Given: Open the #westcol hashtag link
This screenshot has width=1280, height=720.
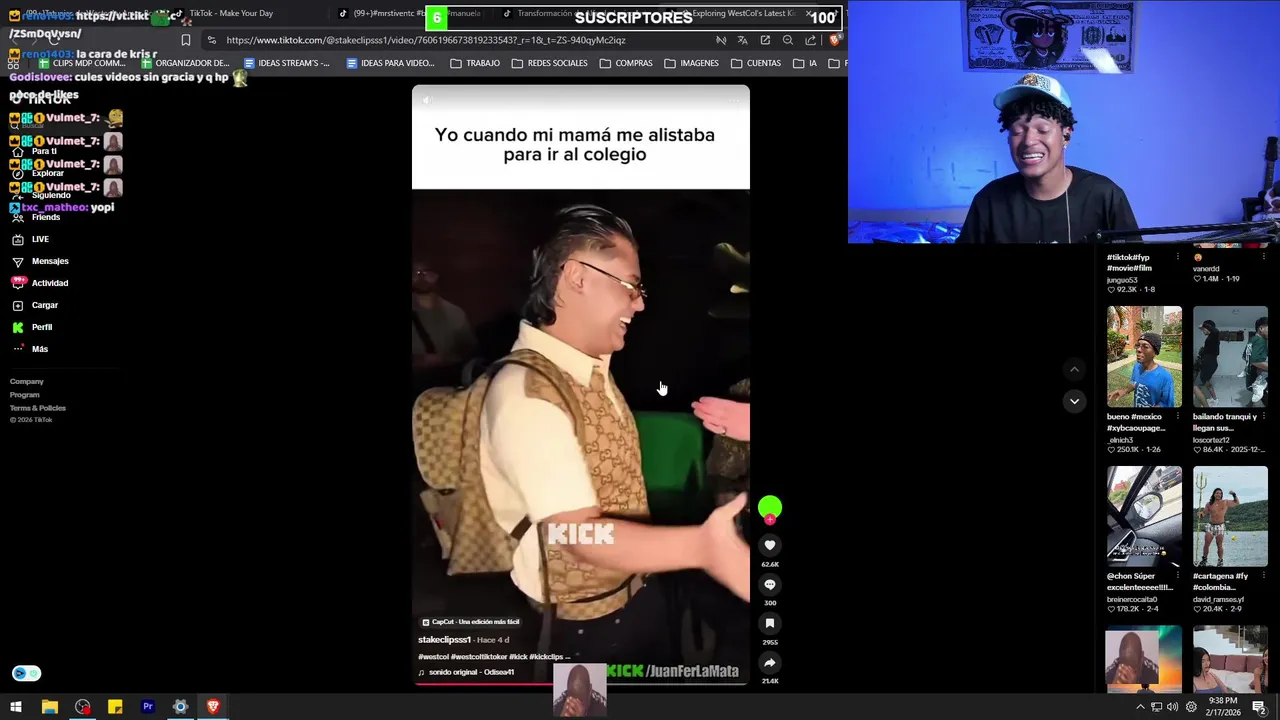Looking at the screenshot, I should coord(435,657).
